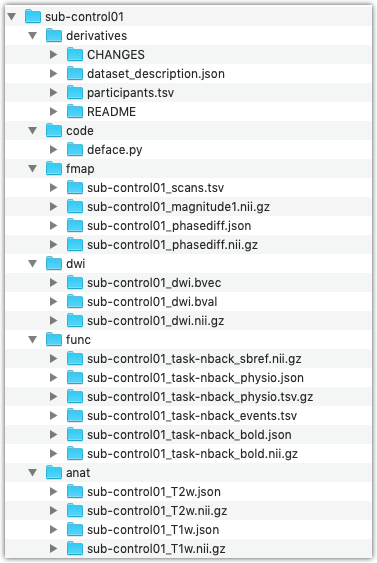The image size is (377, 563).
Task: Select sub-control01_scans.tsv row
Action: (188, 187)
